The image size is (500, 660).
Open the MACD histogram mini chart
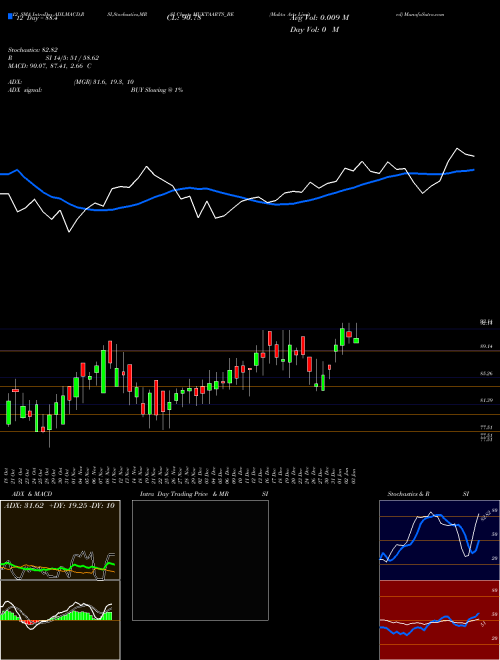pyautogui.click(x=60, y=620)
